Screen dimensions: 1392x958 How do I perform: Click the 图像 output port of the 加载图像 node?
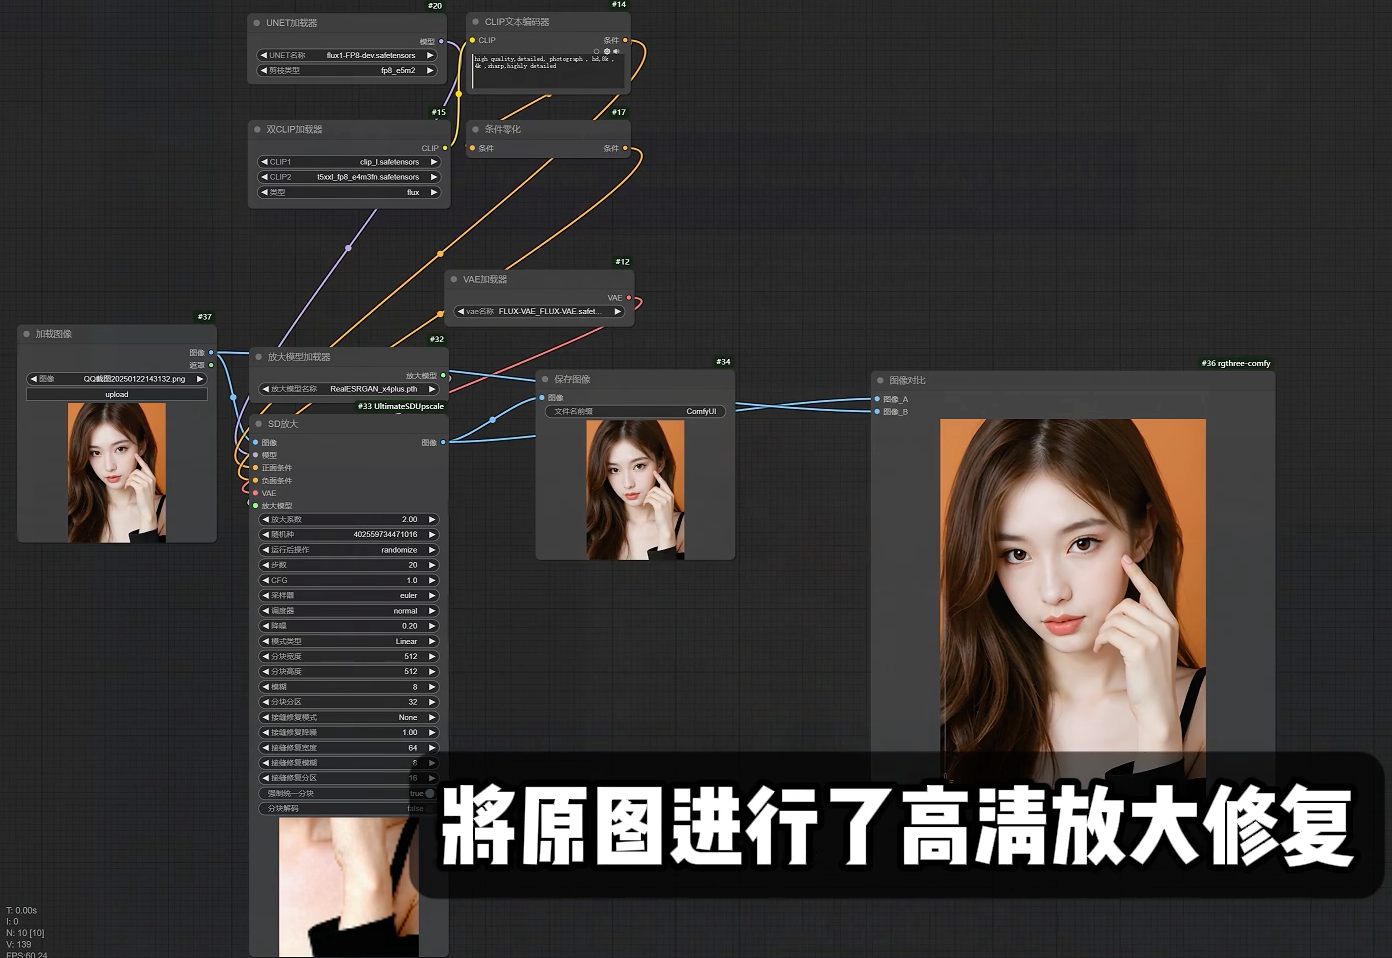pyautogui.click(x=211, y=353)
